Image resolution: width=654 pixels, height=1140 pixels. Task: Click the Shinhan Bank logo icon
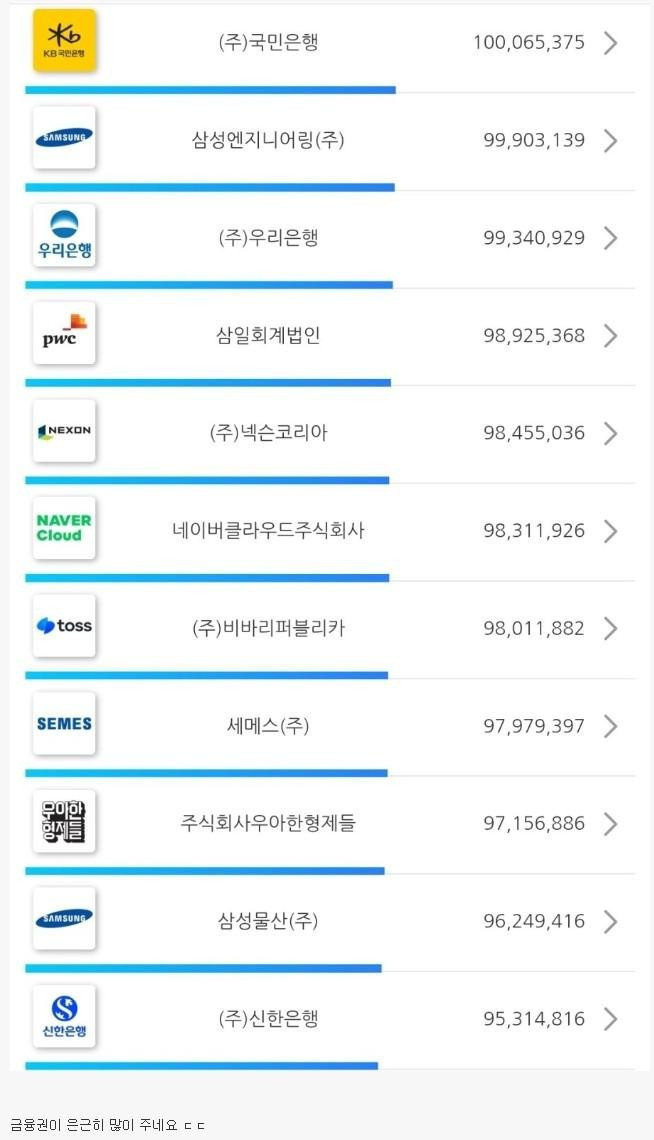(64, 1017)
